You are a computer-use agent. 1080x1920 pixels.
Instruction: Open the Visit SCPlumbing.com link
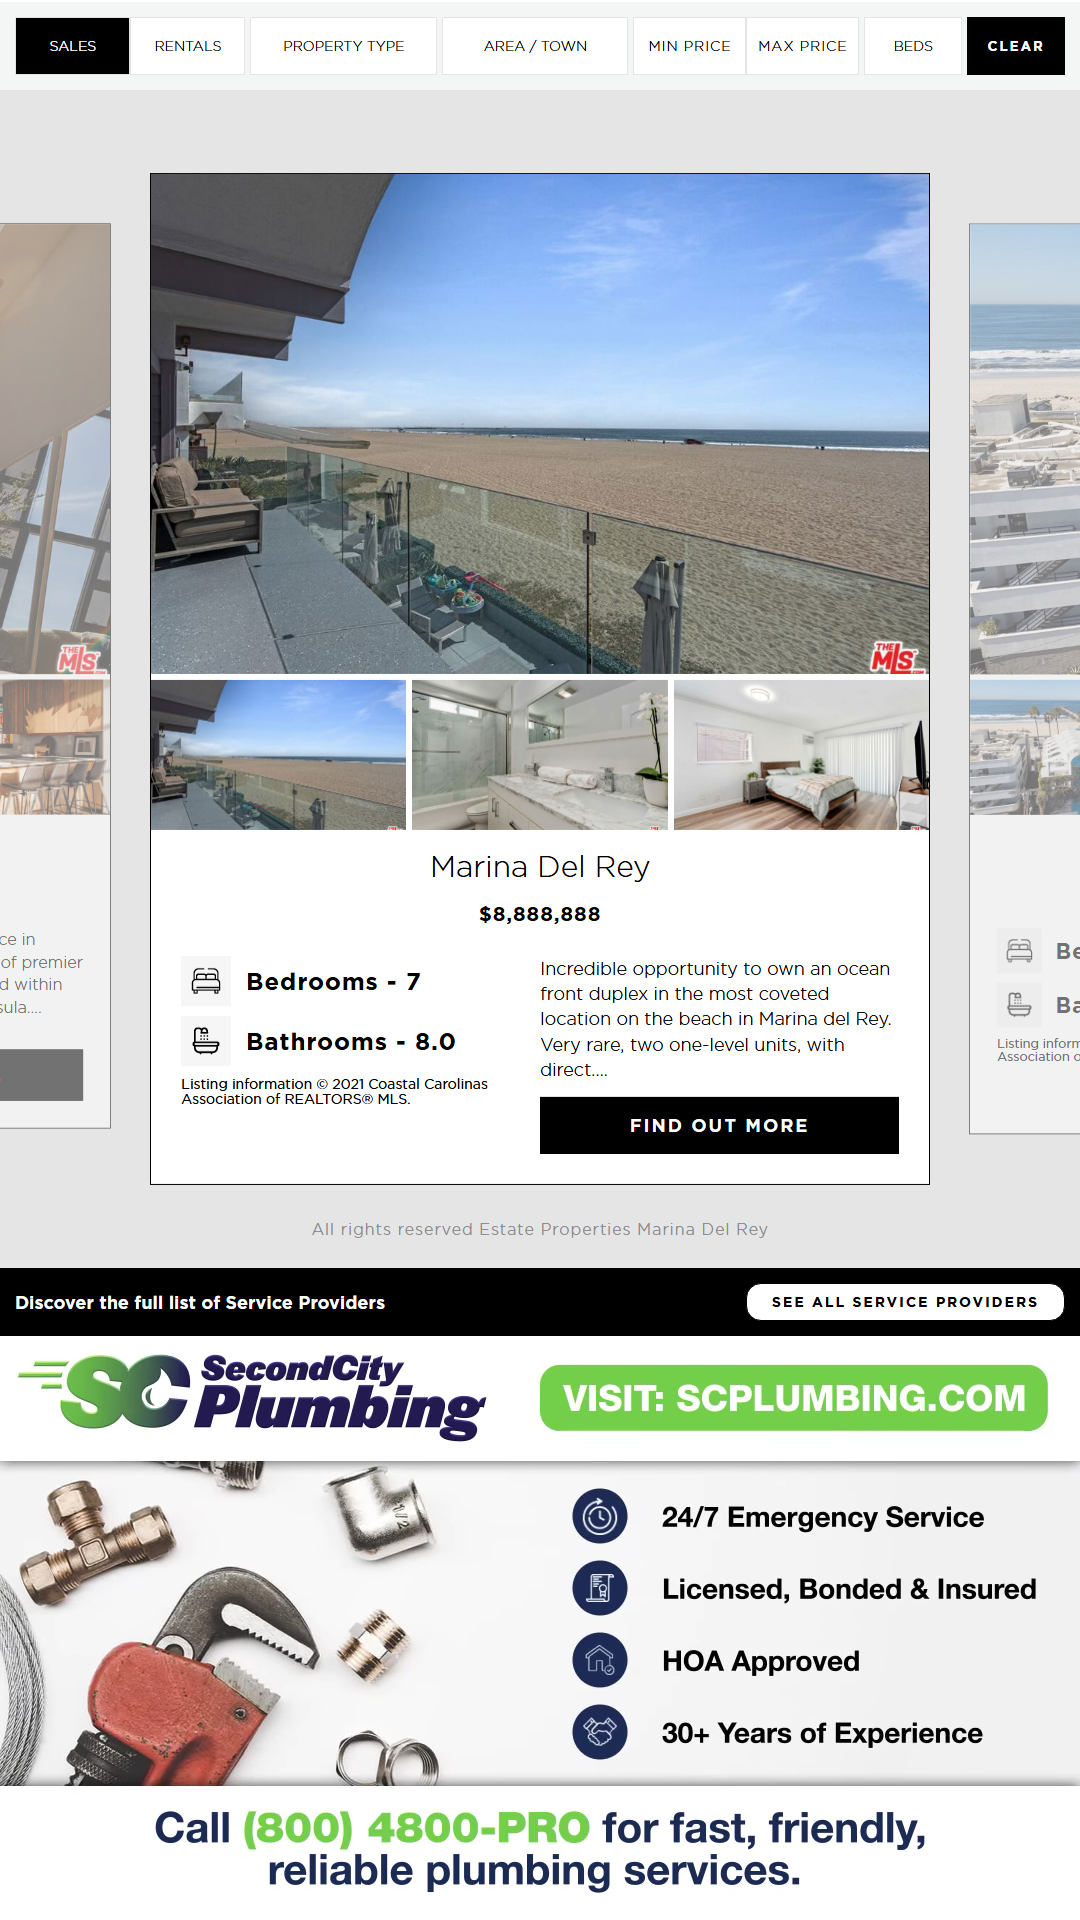click(794, 1398)
